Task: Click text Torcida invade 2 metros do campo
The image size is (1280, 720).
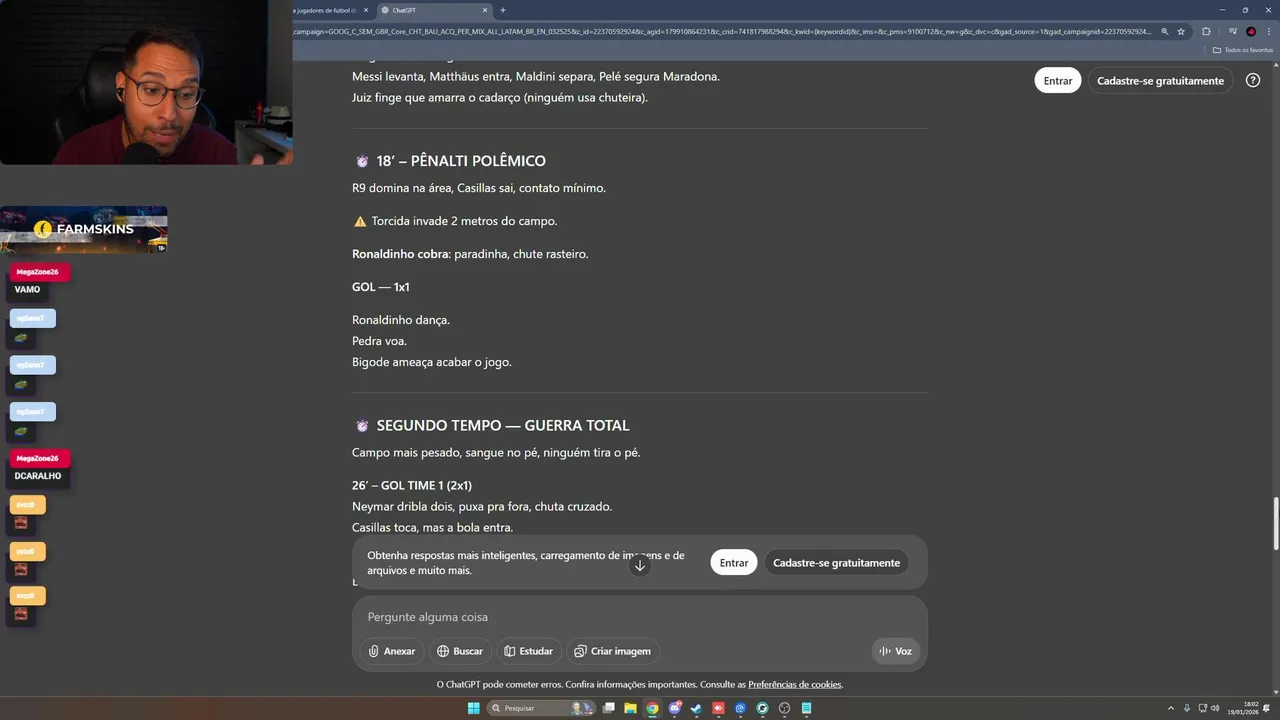Action: 464,221
